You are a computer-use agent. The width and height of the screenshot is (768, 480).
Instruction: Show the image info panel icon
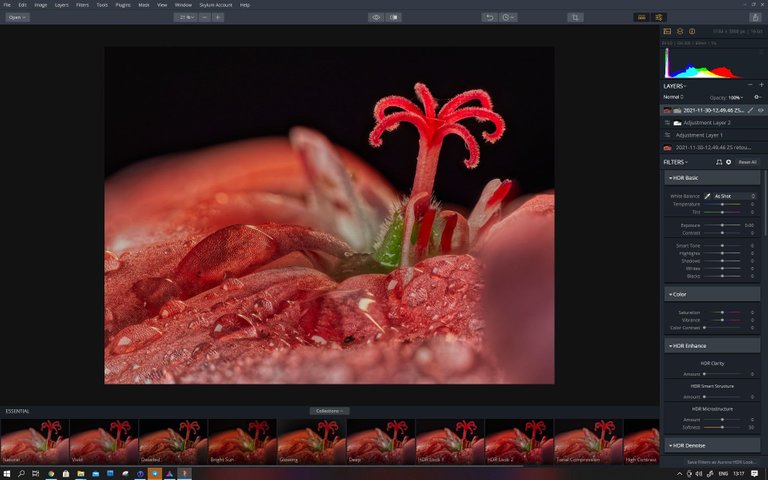[x=692, y=31]
